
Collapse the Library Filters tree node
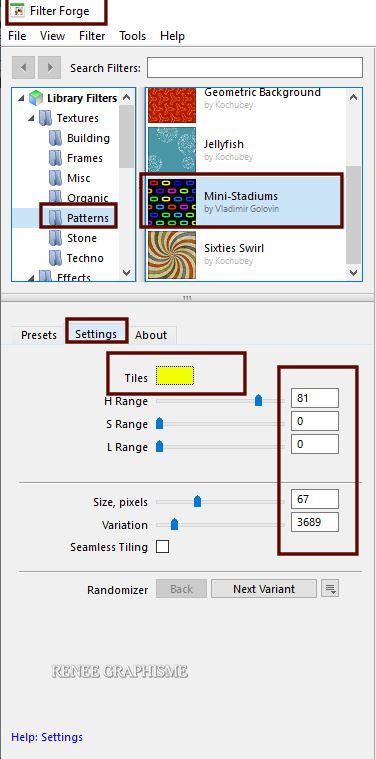21,99
